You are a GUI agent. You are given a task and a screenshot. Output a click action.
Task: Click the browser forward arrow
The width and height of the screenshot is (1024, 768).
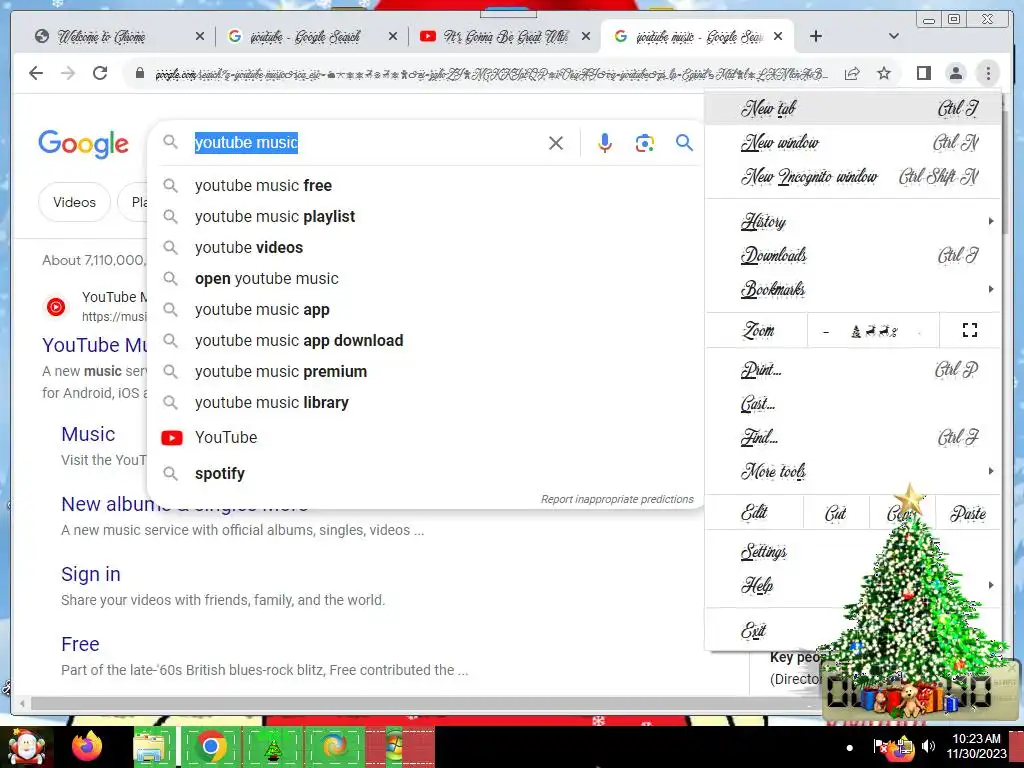(68, 73)
